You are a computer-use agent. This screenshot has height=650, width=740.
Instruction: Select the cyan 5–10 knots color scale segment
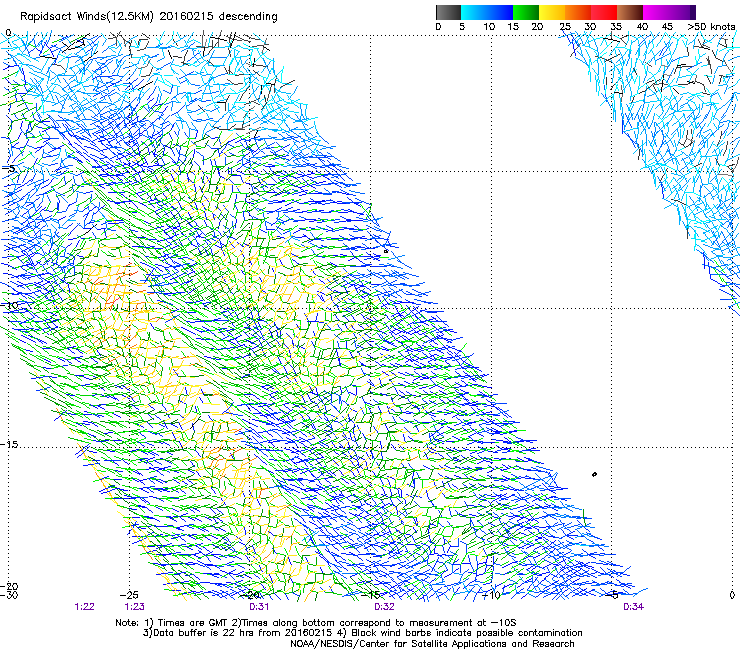(x=474, y=12)
